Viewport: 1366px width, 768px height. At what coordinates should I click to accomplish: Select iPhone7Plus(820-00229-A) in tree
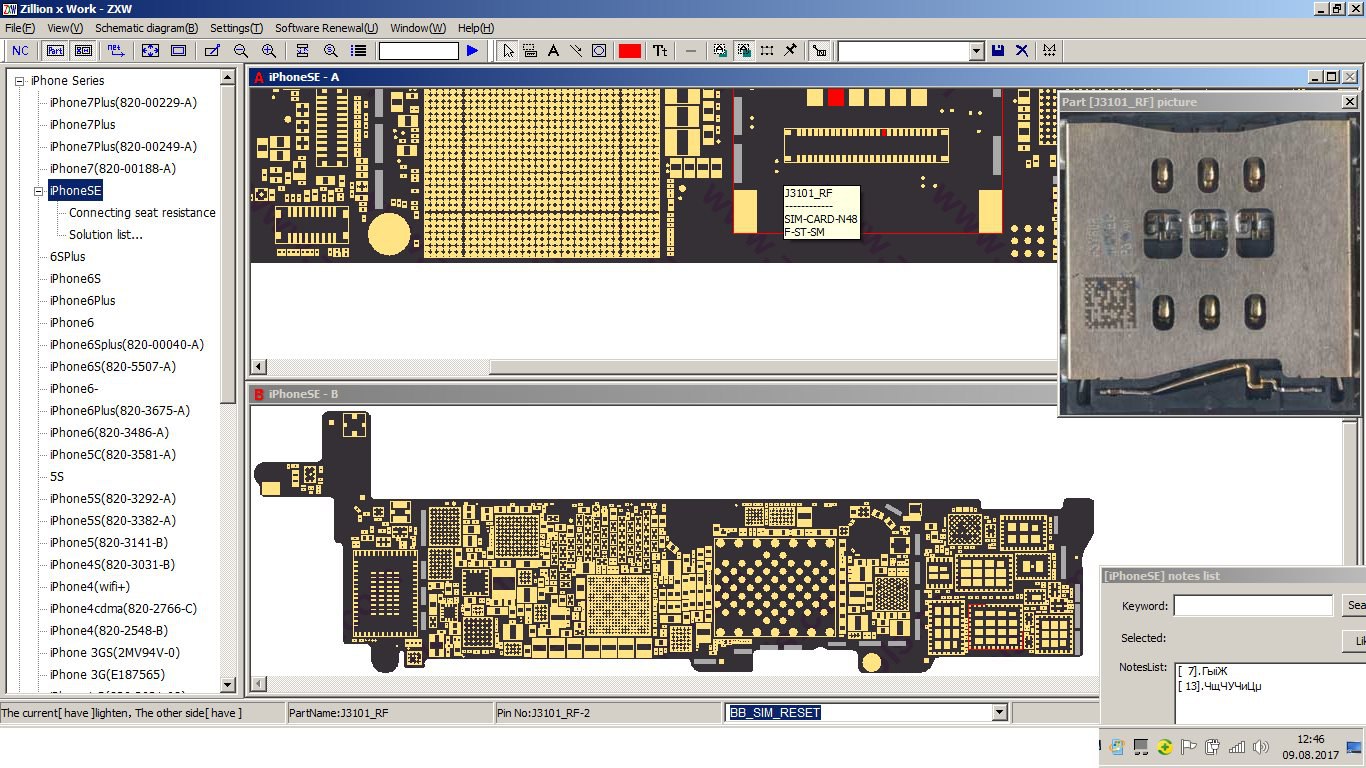(123, 103)
